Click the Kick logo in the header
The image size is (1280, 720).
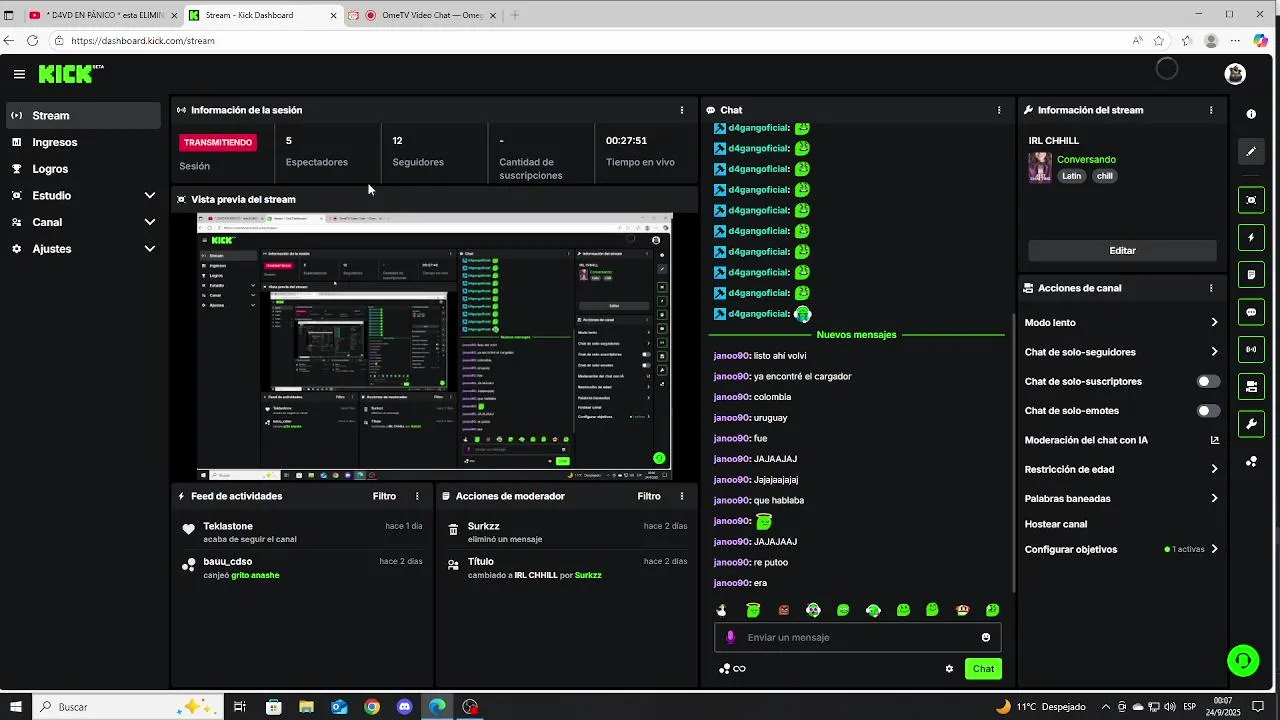pos(70,74)
